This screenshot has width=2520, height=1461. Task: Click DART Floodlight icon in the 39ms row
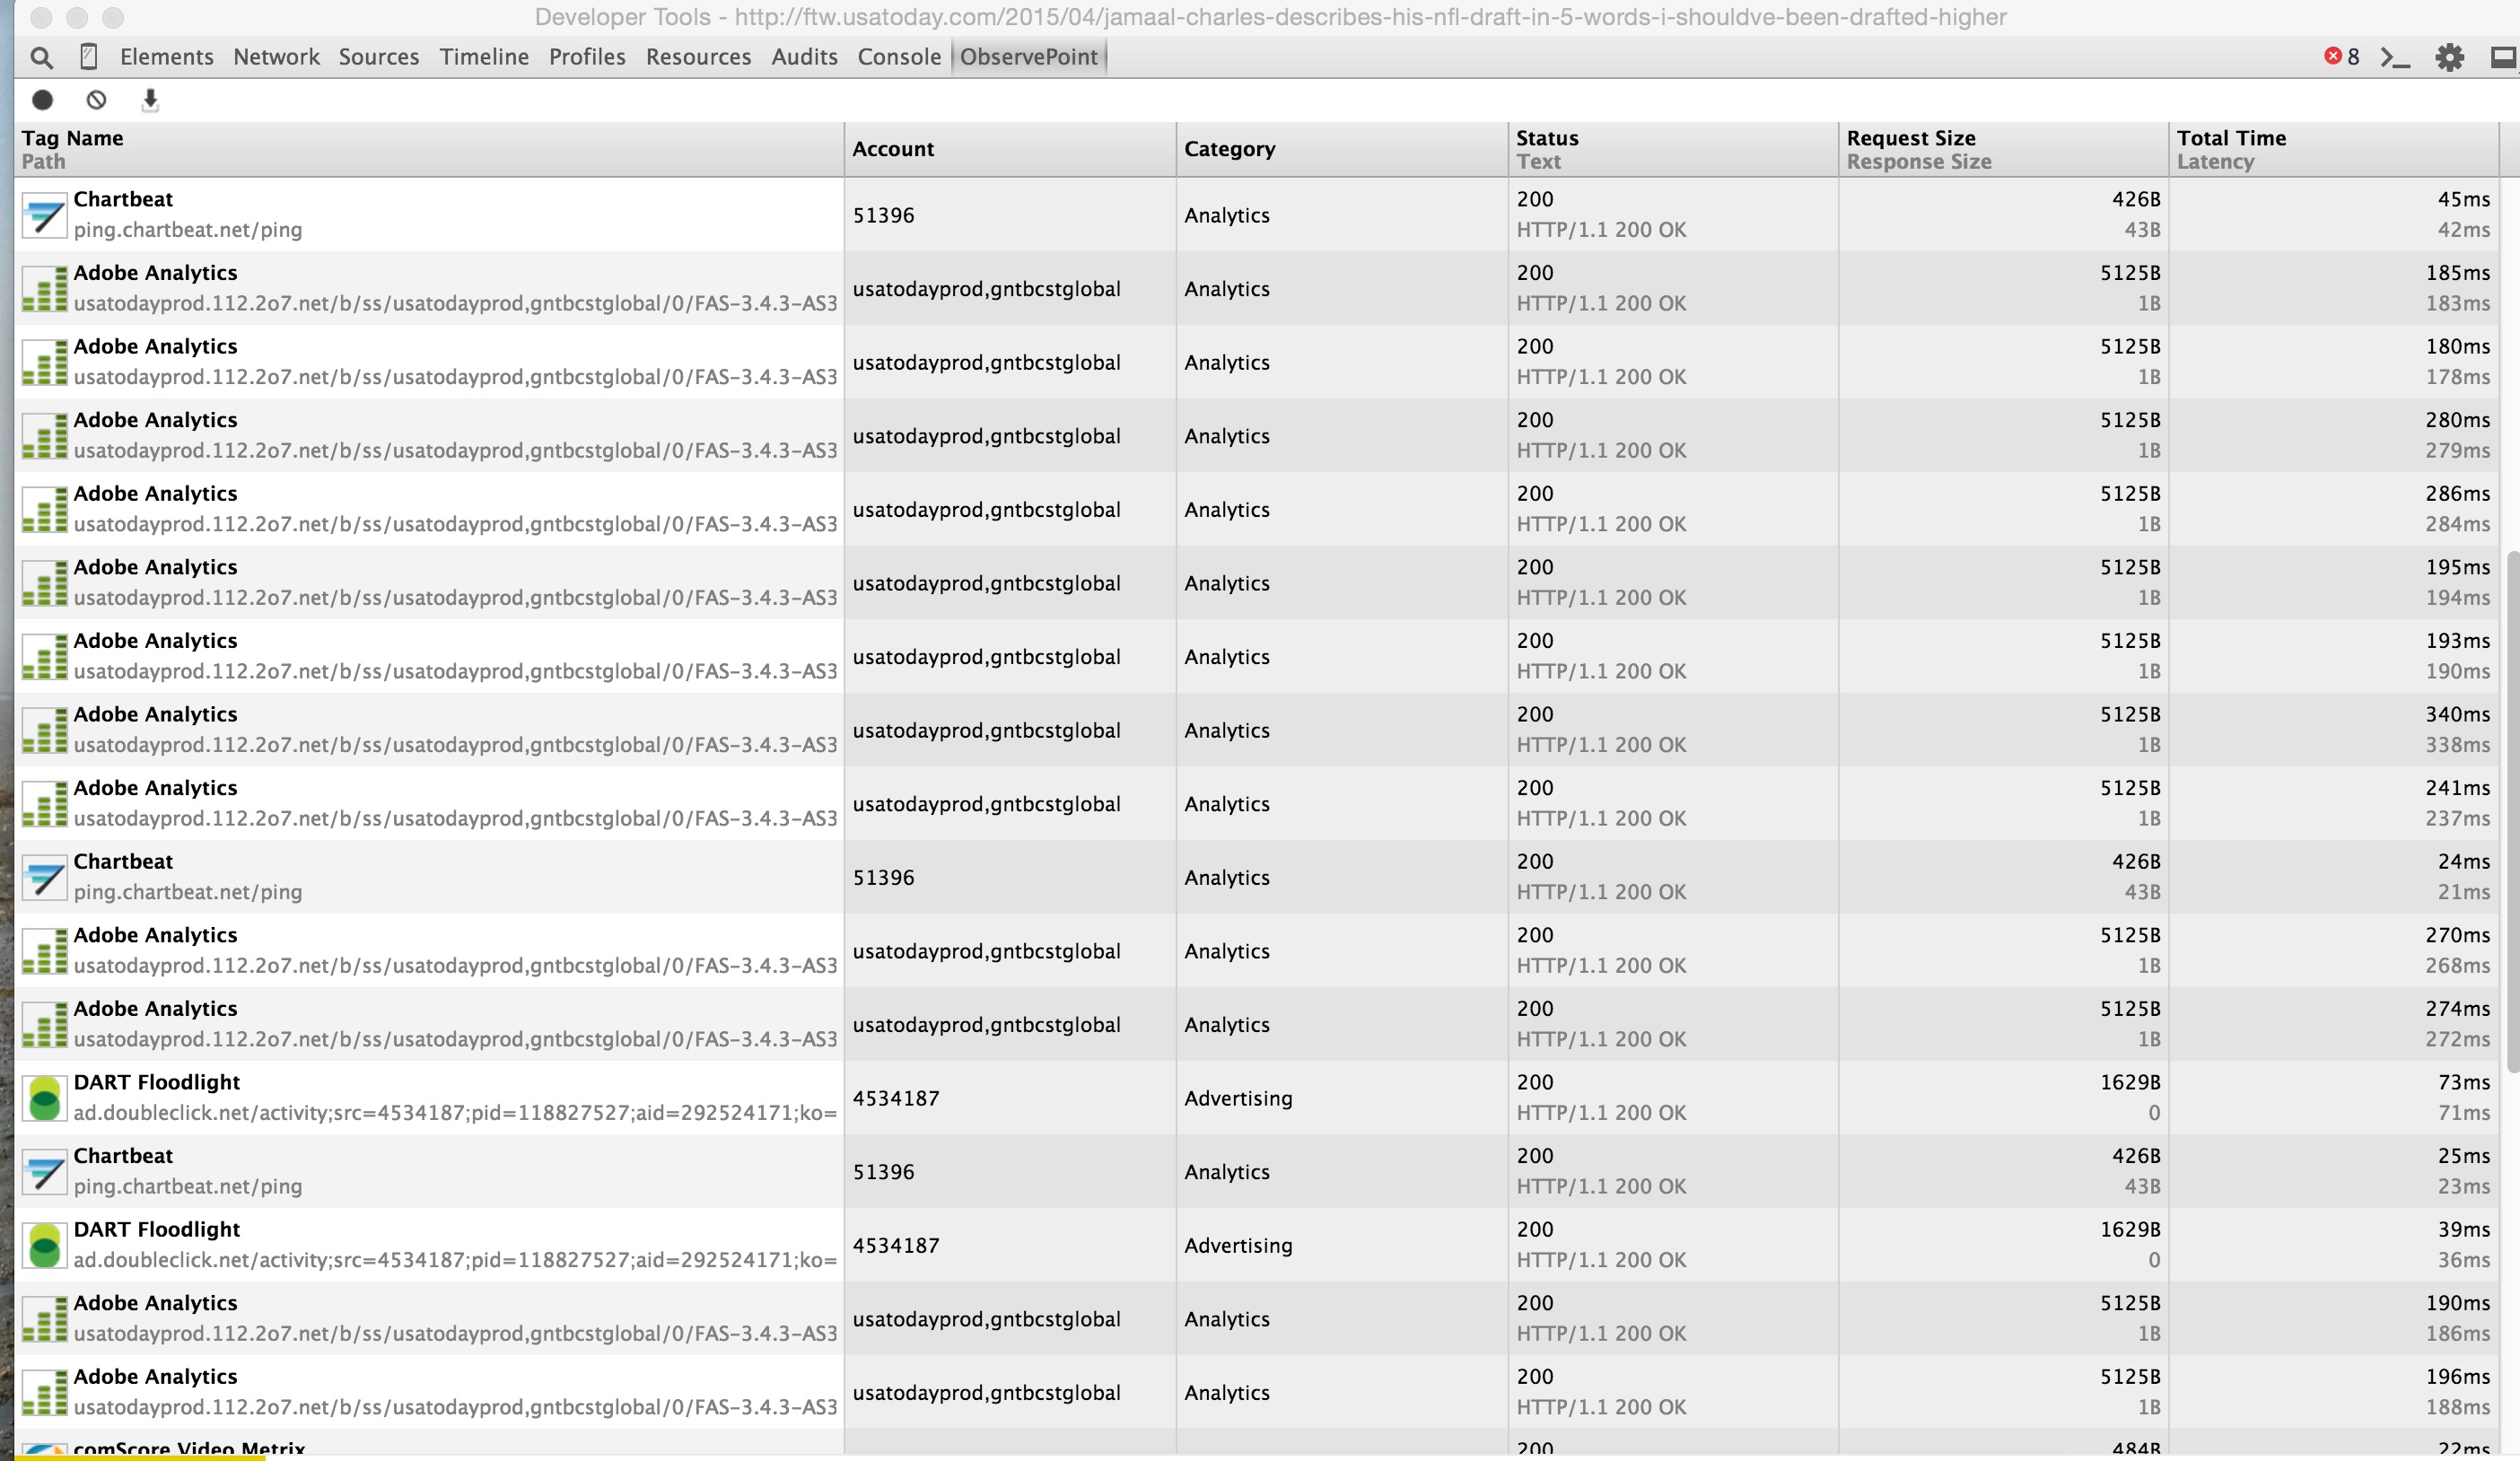(x=45, y=1245)
